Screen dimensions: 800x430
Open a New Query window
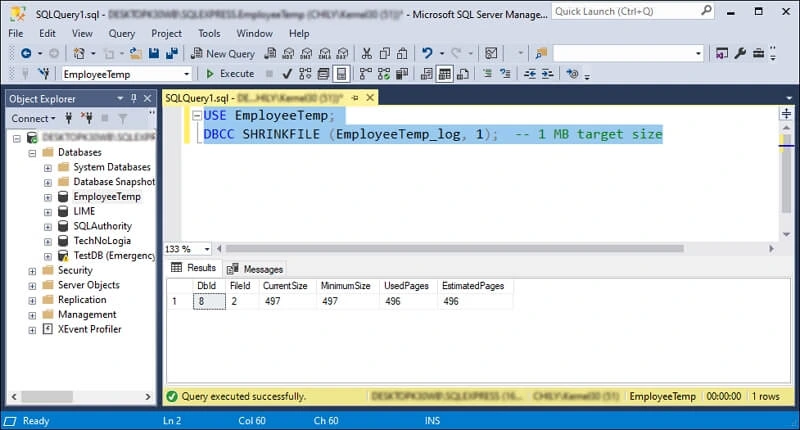click(222, 53)
